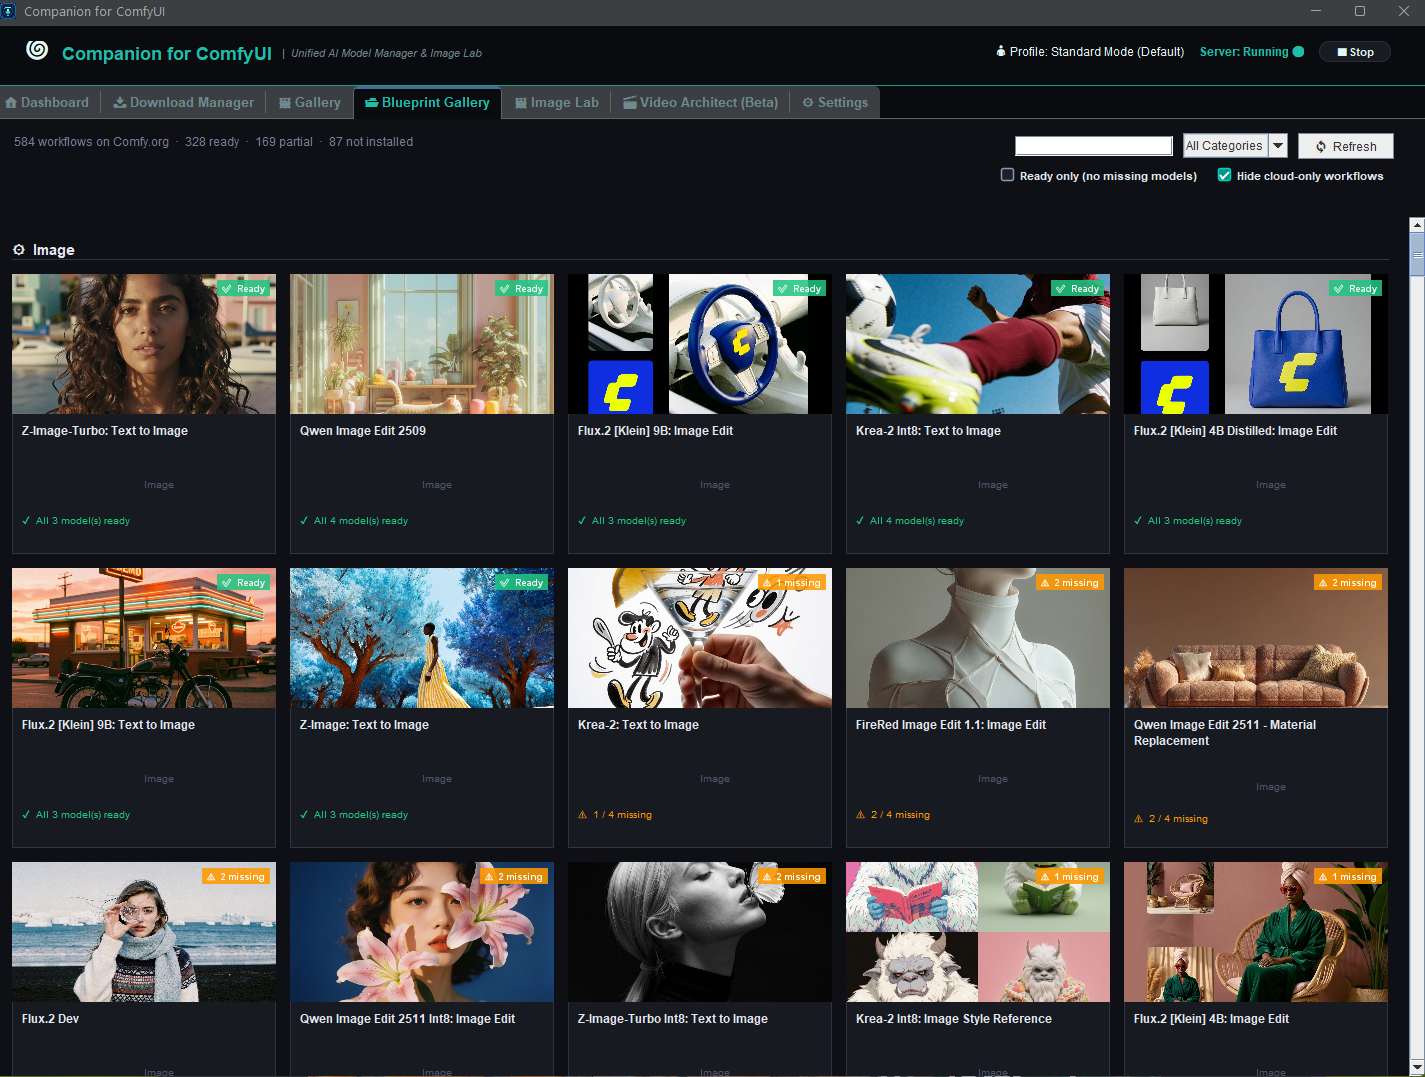1425x1077 pixels.
Task: Select the Flux.2 [Klein] 4B Distilled handbag thumbnail
Action: [x=1256, y=344]
